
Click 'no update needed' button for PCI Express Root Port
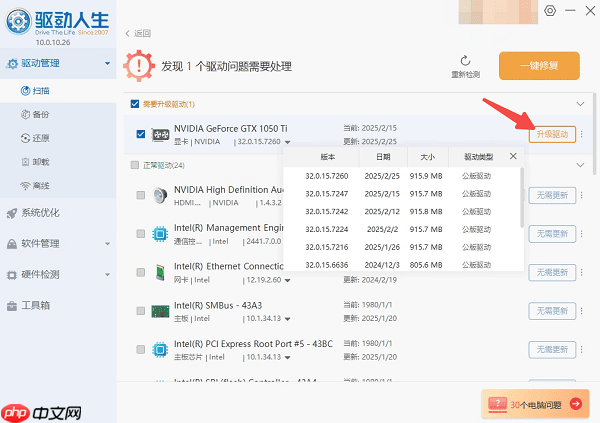click(552, 350)
